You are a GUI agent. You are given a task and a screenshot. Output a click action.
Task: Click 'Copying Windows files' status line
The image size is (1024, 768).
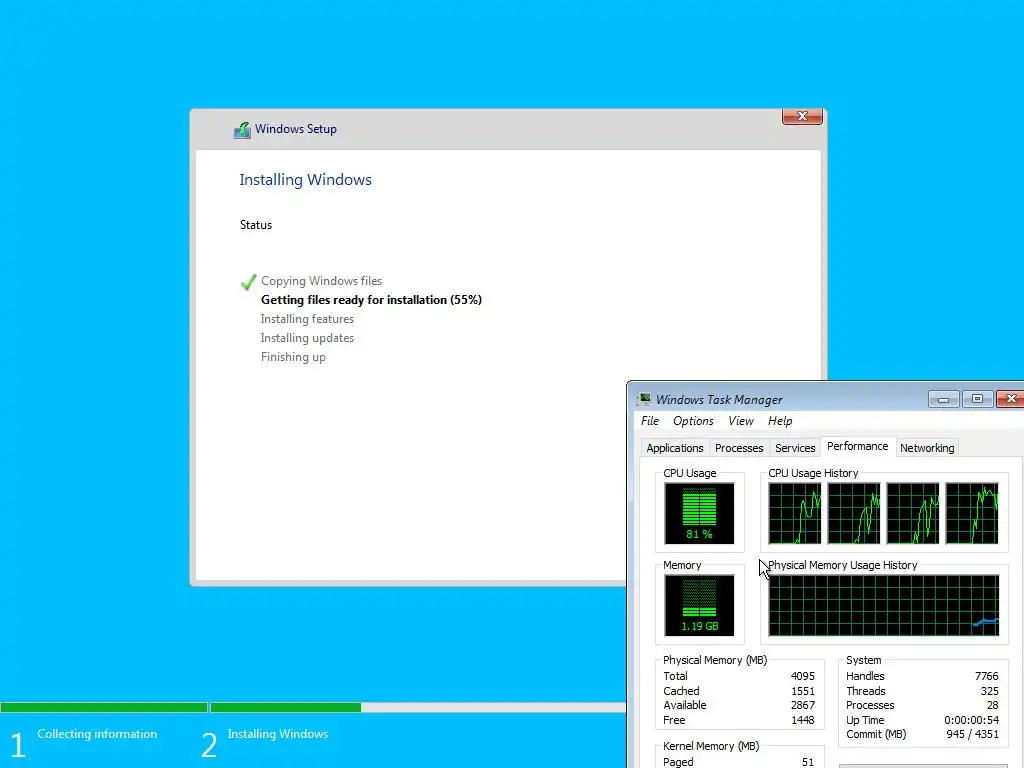(x=321, y=281)
